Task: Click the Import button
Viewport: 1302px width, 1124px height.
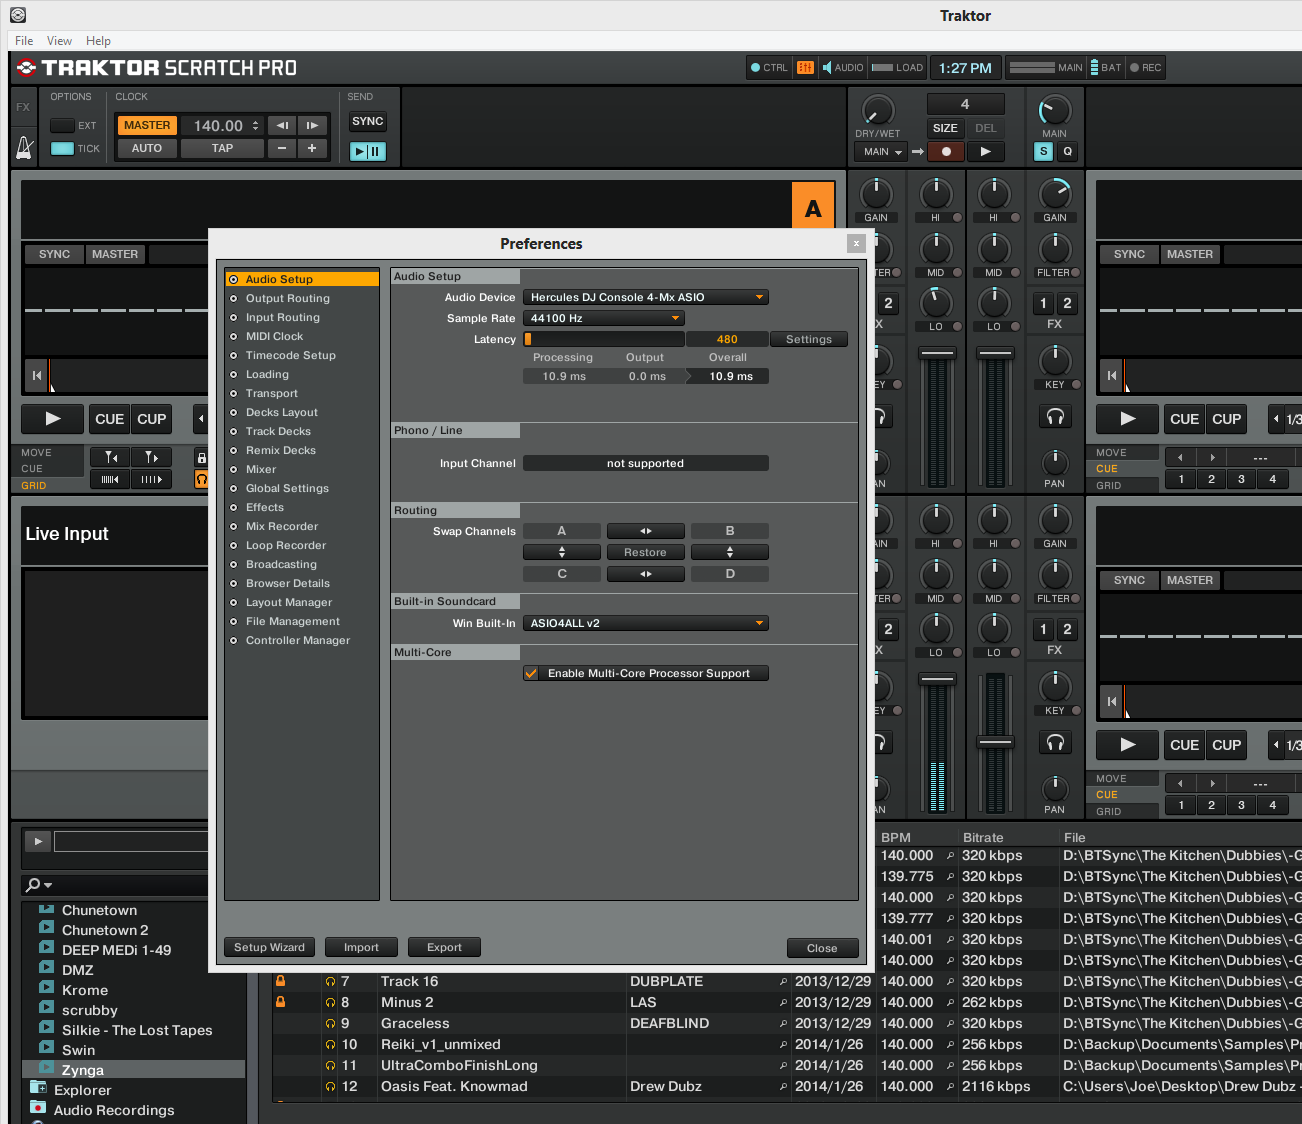Action: coord(361,947)
